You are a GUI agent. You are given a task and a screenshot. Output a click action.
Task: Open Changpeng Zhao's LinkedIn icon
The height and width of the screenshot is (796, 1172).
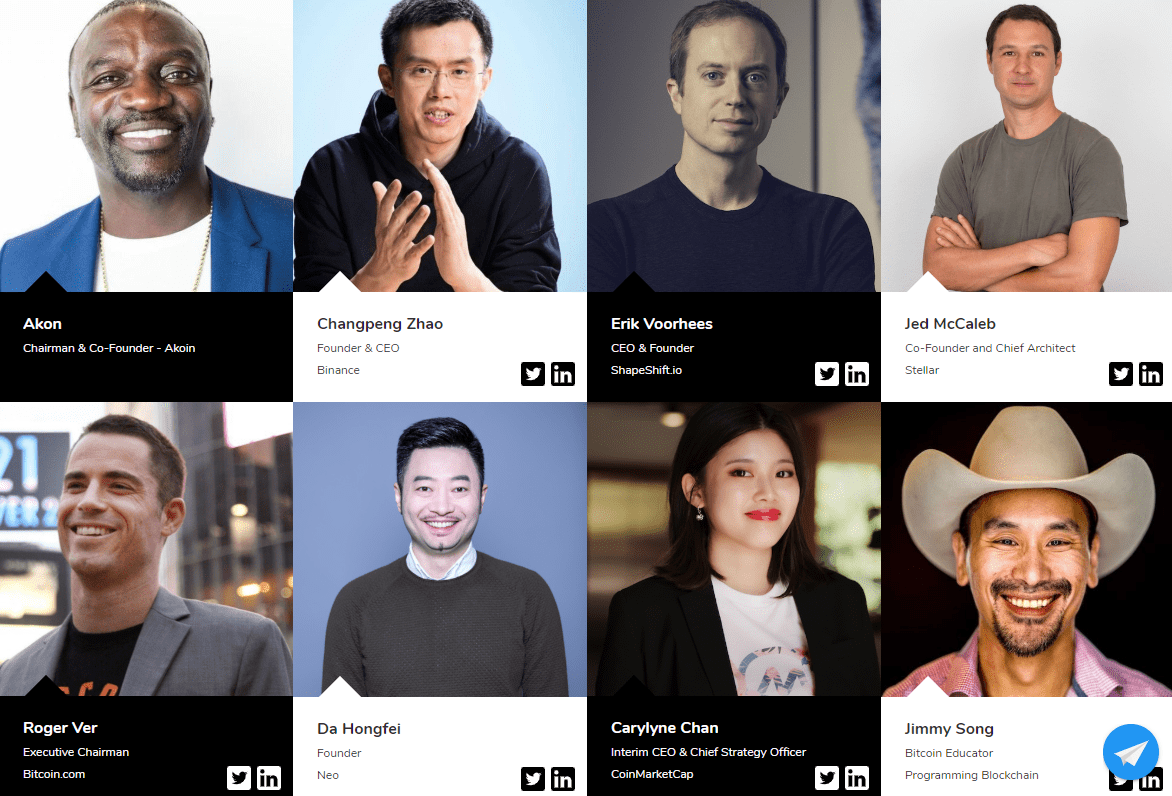pos(563,374)
